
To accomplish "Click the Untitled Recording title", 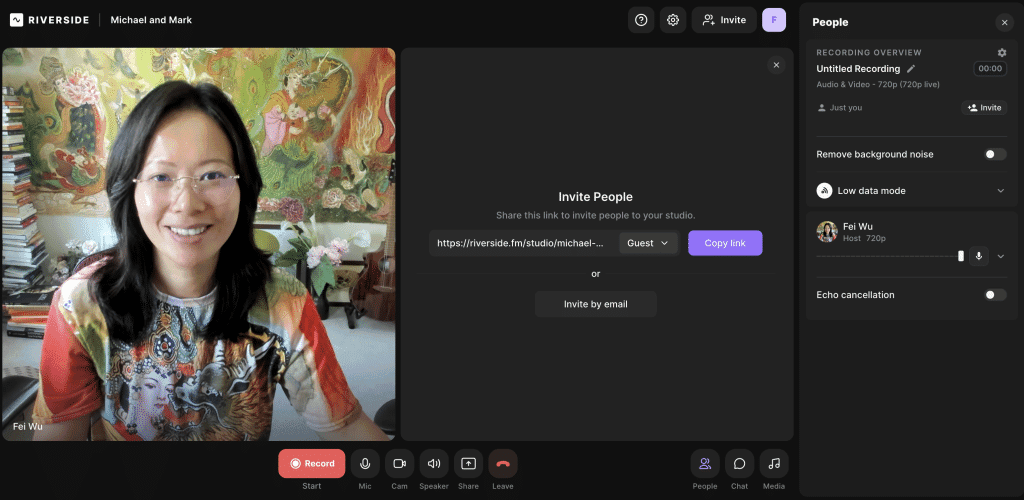I will coord(858,69).
